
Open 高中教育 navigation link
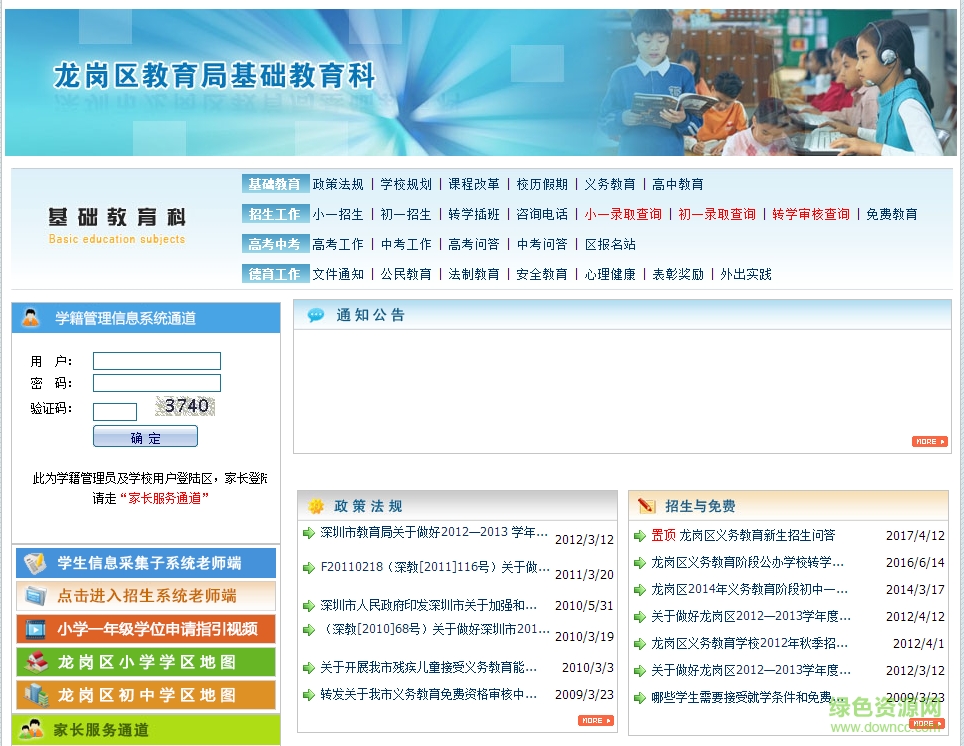coord(678,184)
